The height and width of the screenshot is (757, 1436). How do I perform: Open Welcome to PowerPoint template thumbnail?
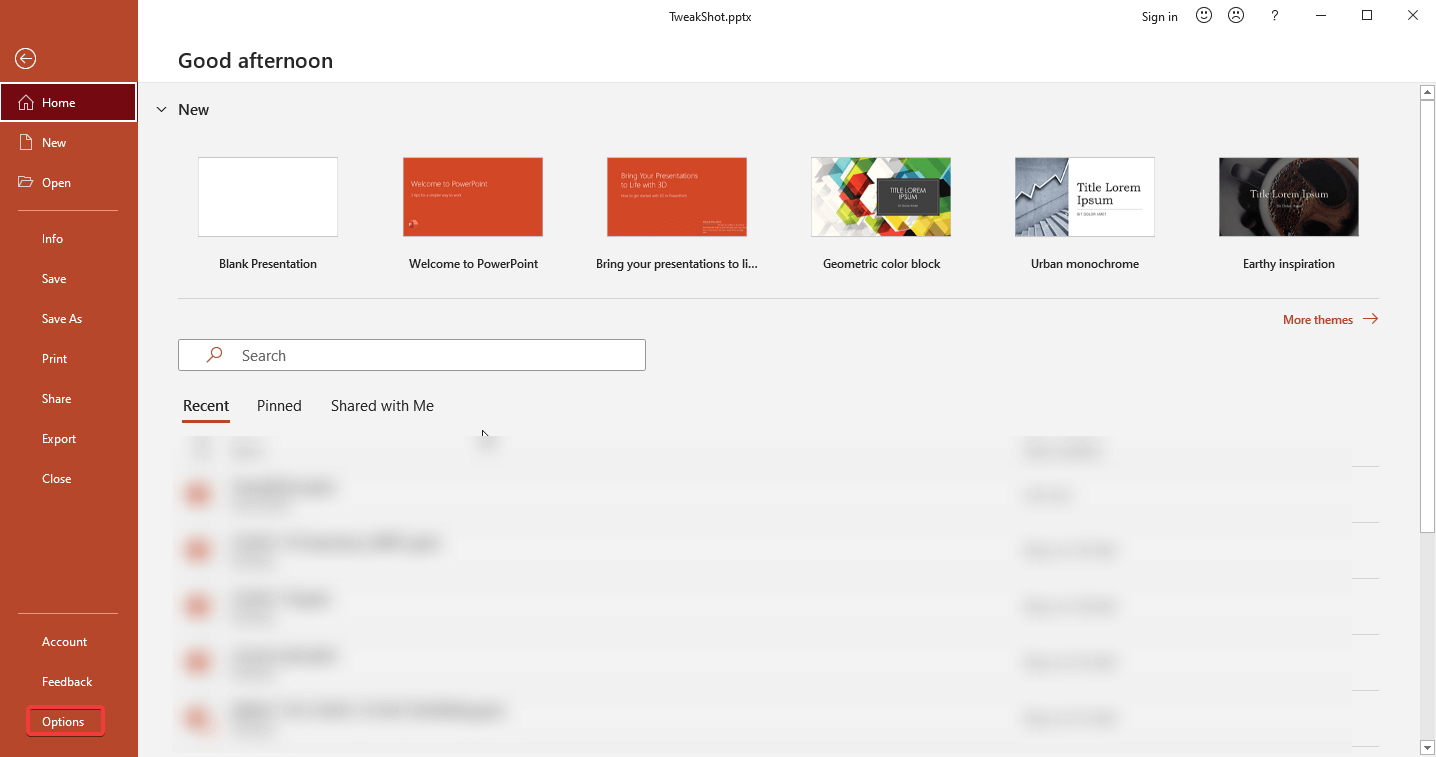click(x=473, y=197)
